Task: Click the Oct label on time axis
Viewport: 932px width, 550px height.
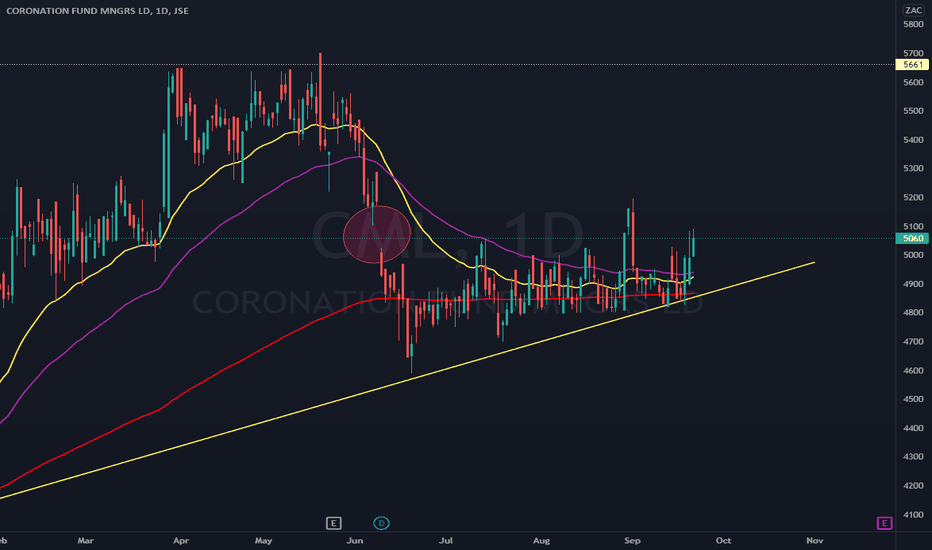Action: 723,540
